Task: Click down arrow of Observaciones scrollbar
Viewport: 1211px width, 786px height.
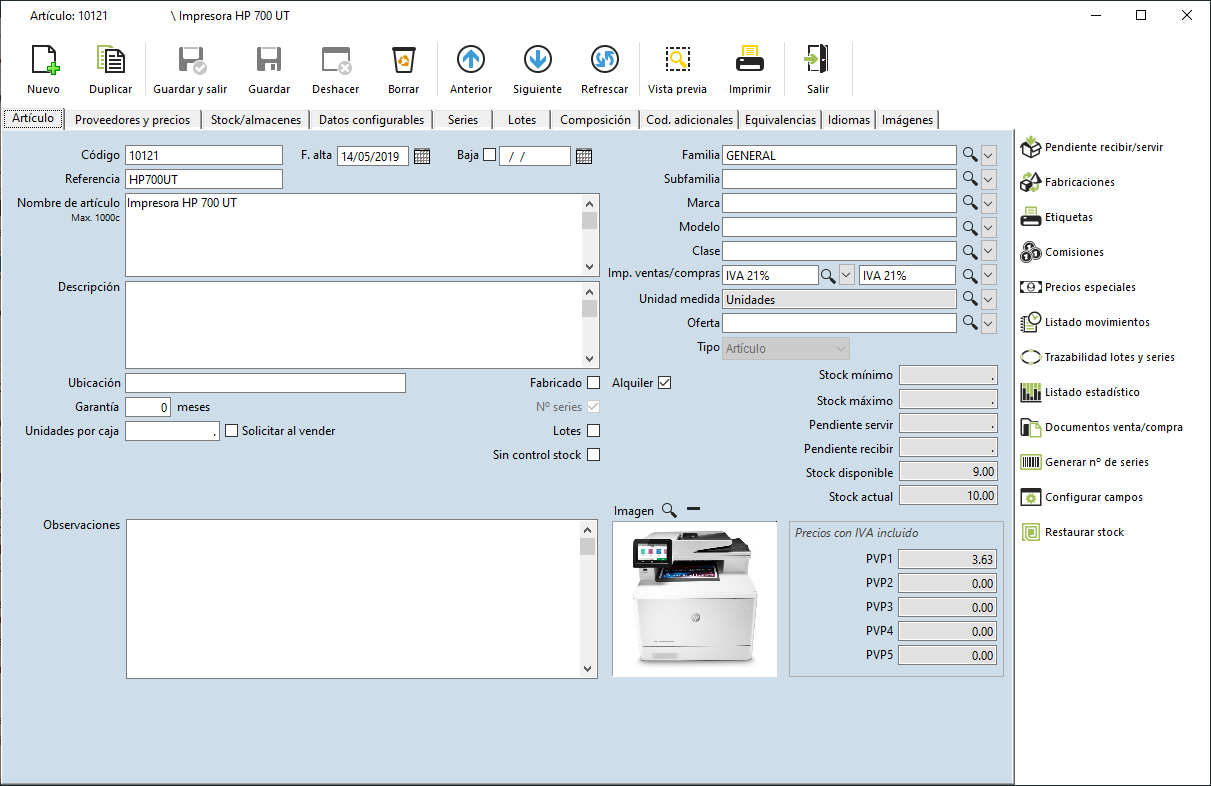Action: (x=589, y=669)
